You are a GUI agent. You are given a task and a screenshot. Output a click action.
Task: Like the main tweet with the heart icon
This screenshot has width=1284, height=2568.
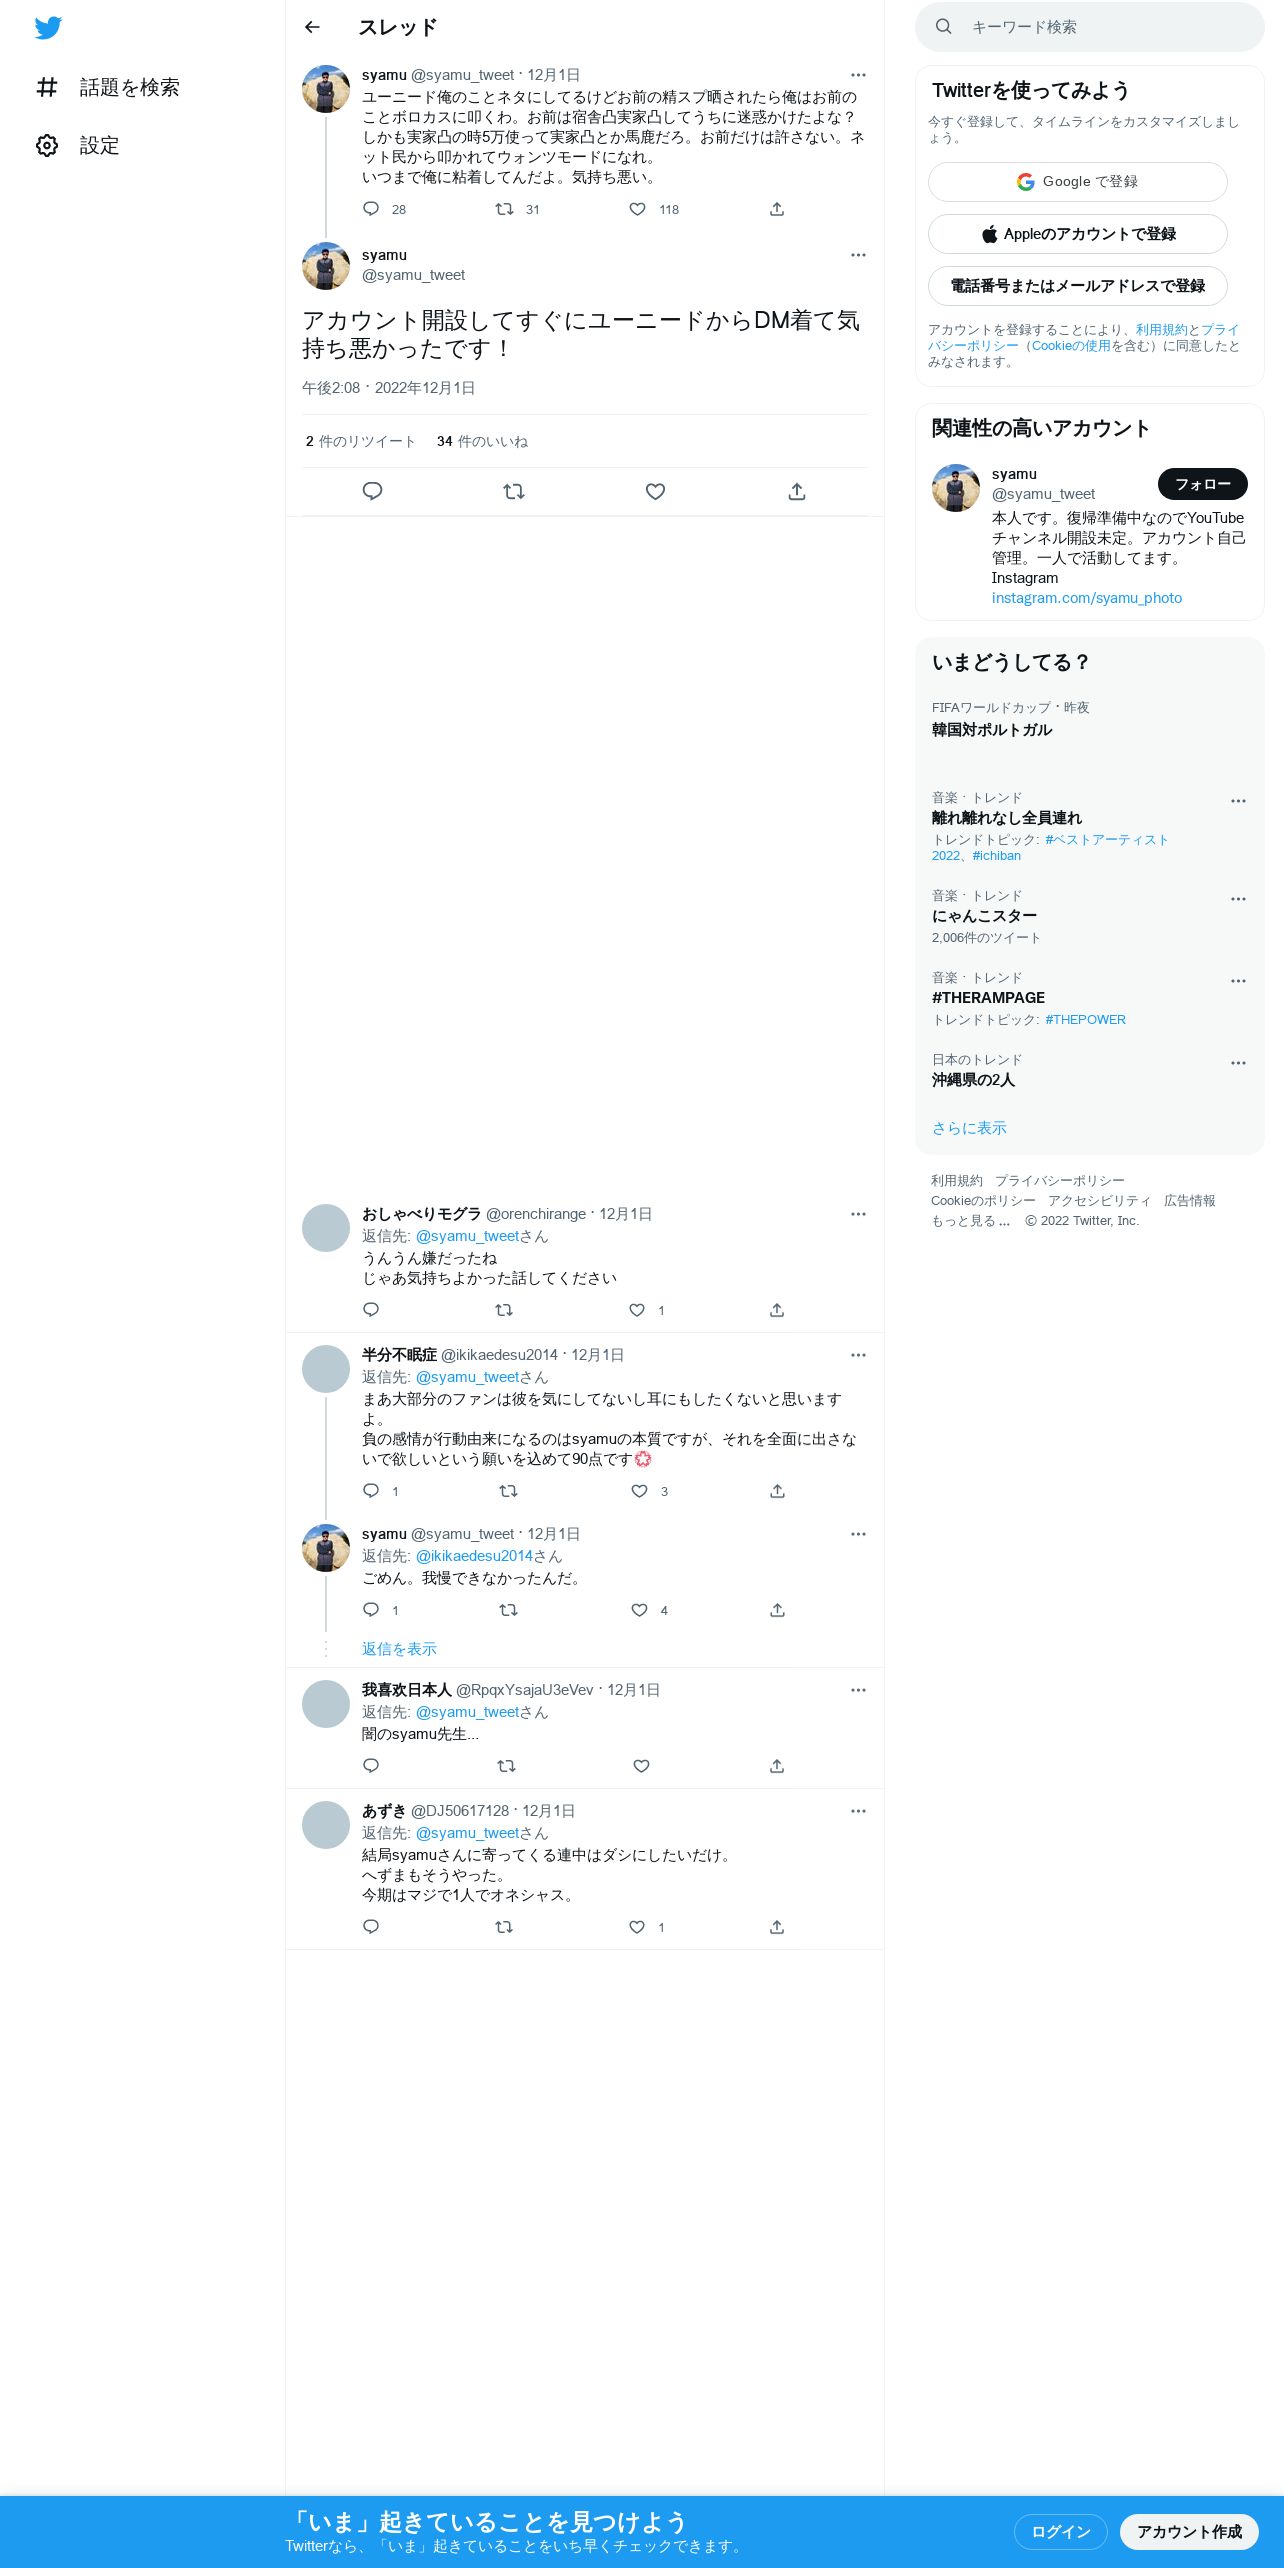coord(655,491)
